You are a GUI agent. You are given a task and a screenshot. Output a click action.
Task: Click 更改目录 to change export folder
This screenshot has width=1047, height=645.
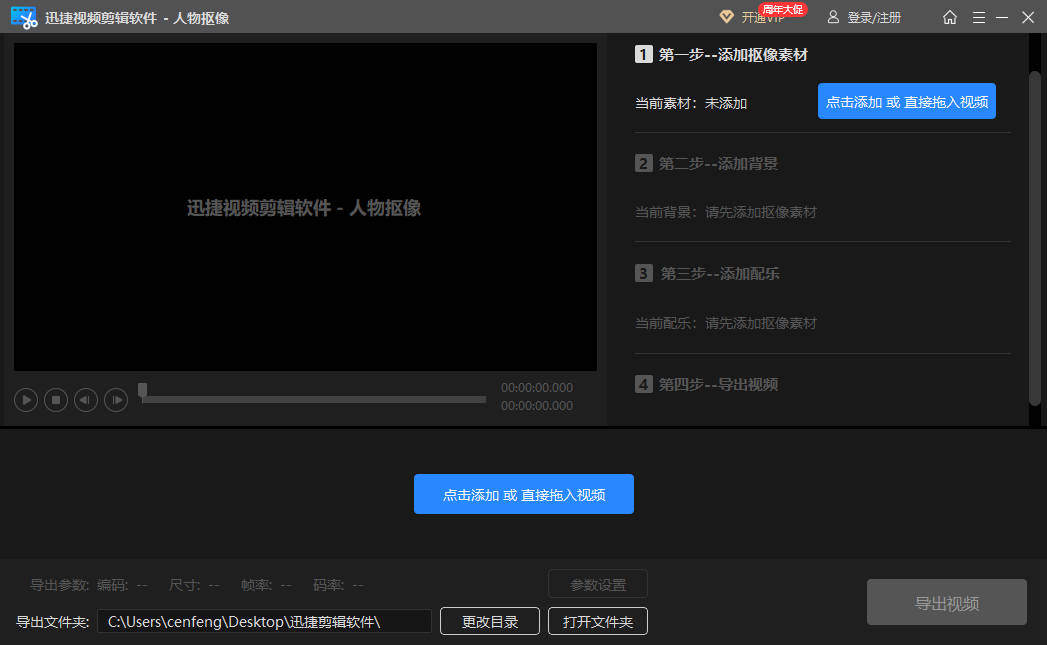tap(490, 621)
